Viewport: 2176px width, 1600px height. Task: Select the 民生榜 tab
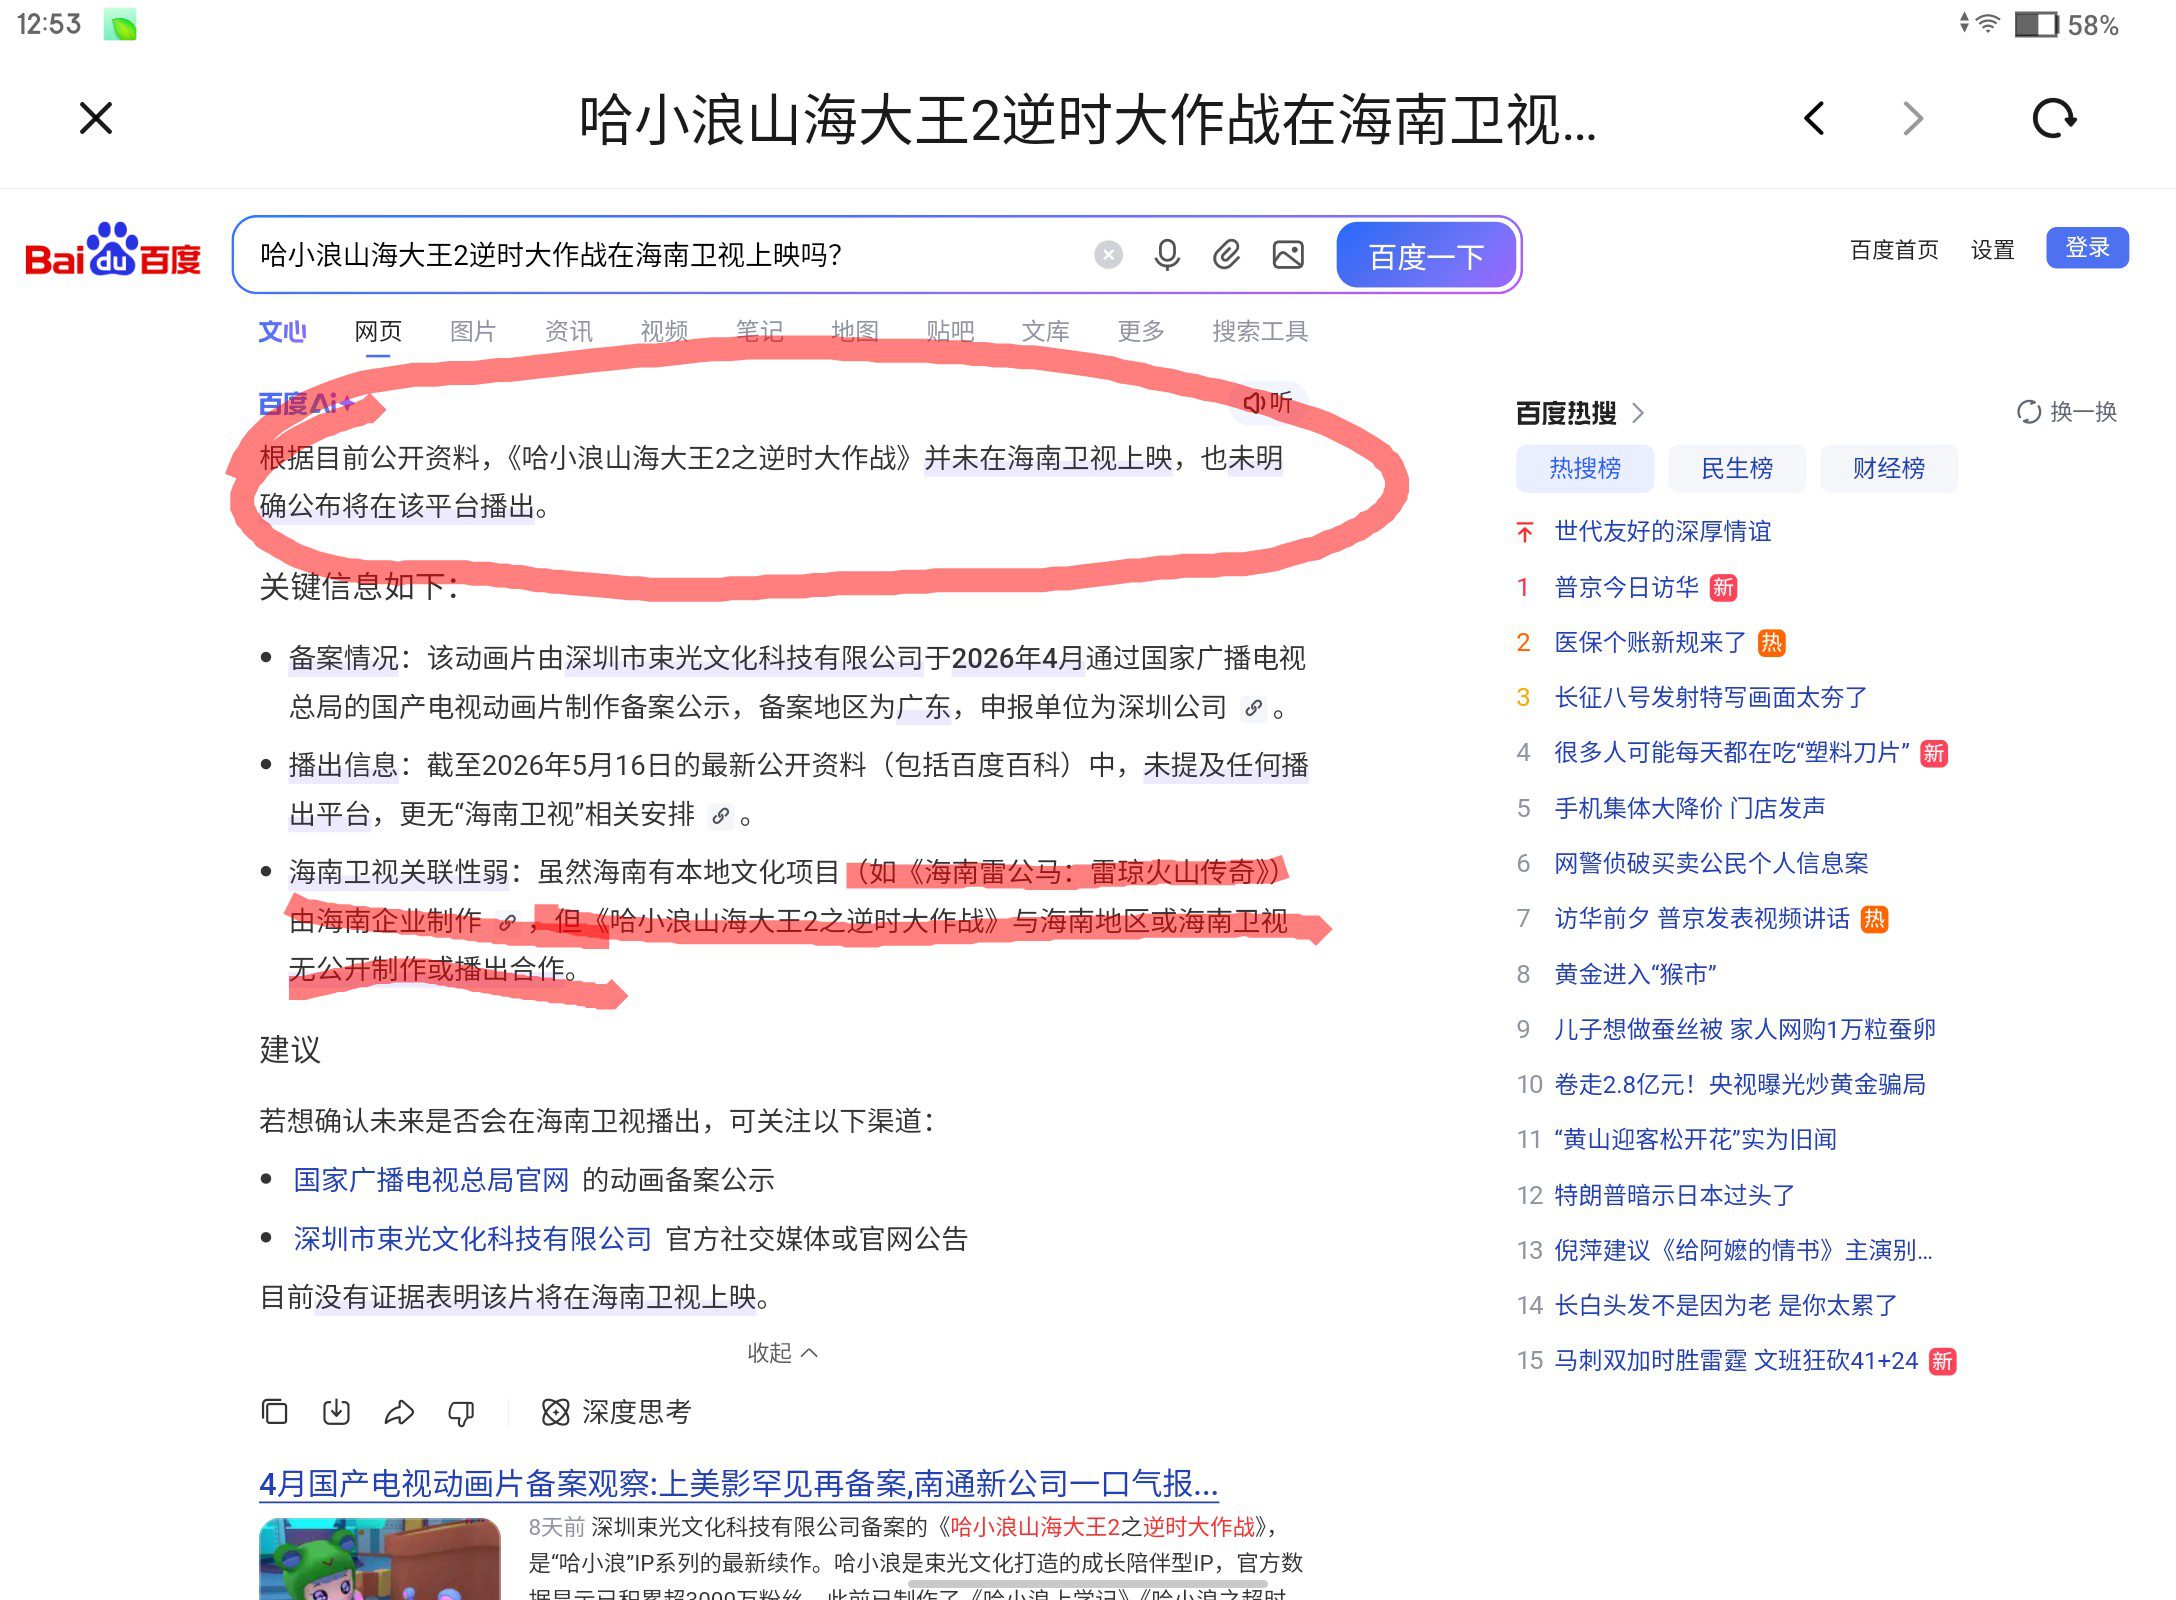1737,468
